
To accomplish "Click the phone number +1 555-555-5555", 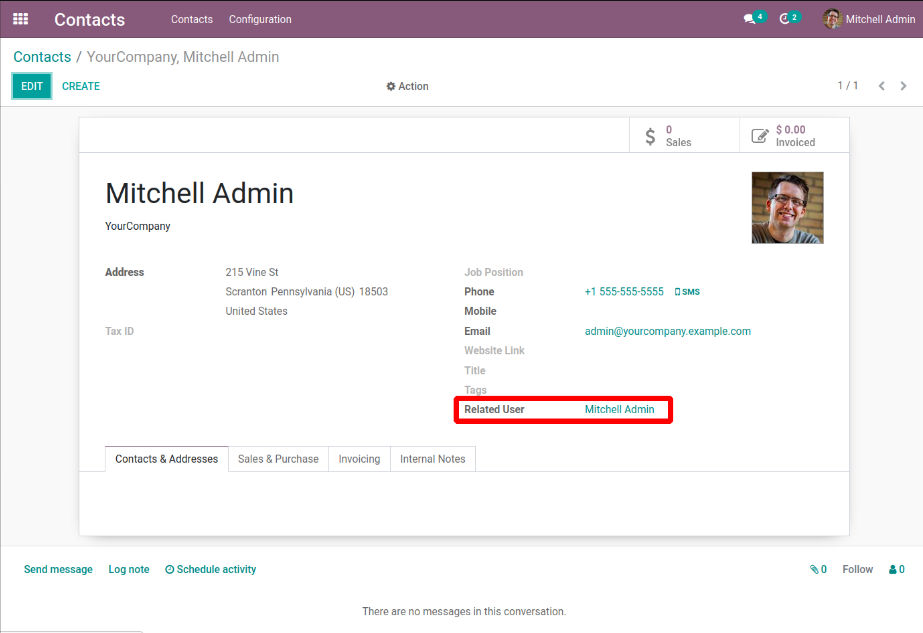I will (x=624, y=292).
